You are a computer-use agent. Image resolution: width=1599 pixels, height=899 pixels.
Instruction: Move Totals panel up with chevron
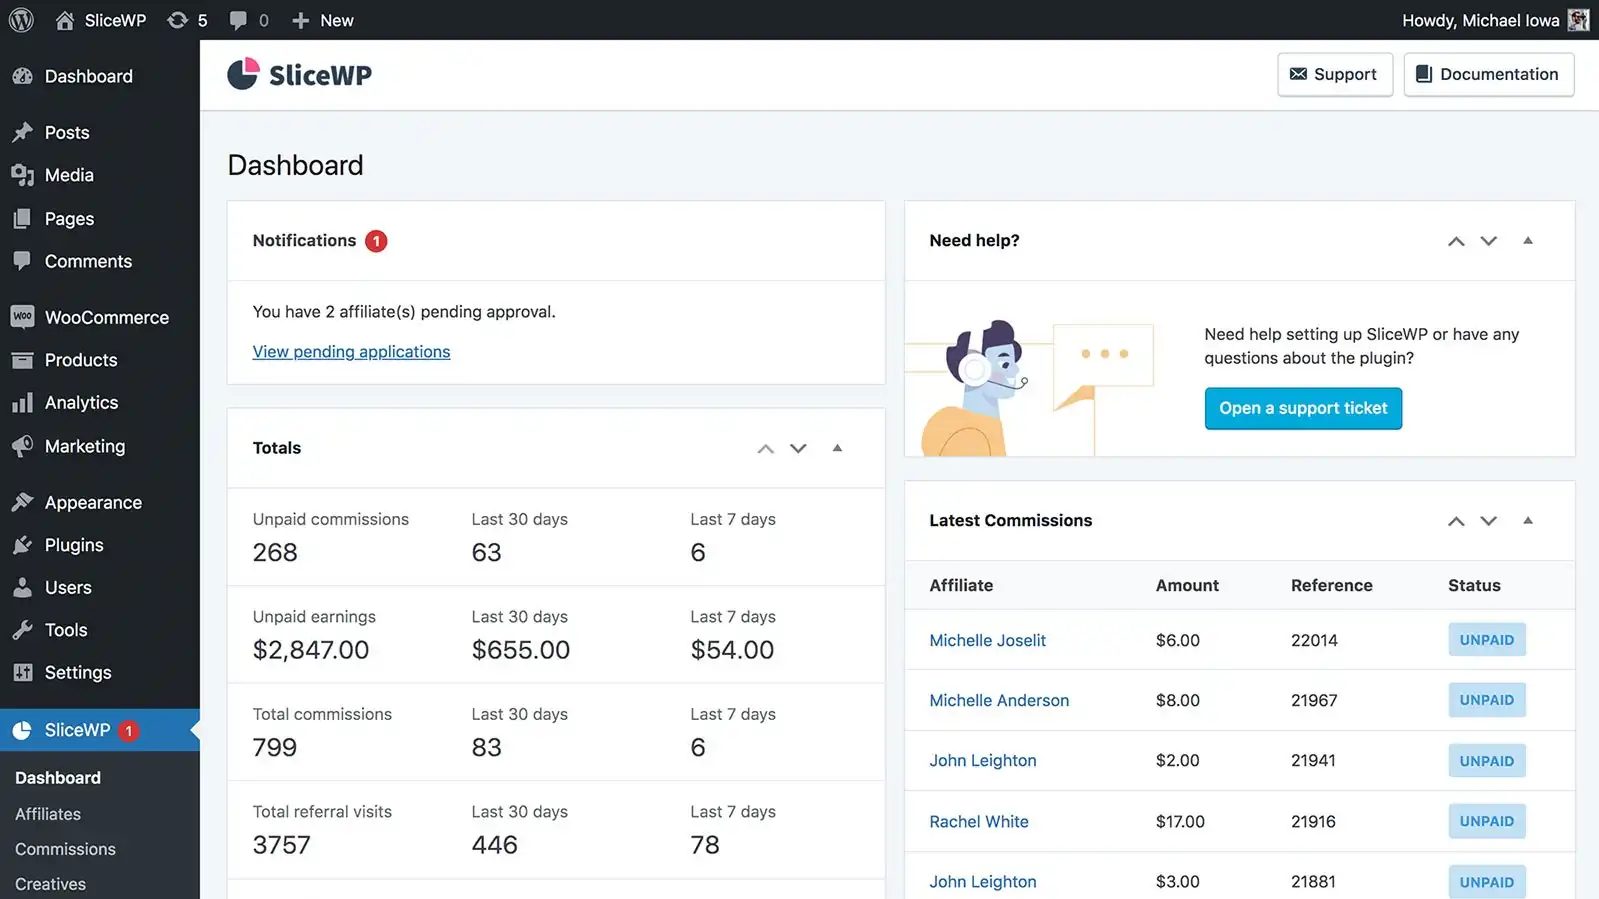765,449
